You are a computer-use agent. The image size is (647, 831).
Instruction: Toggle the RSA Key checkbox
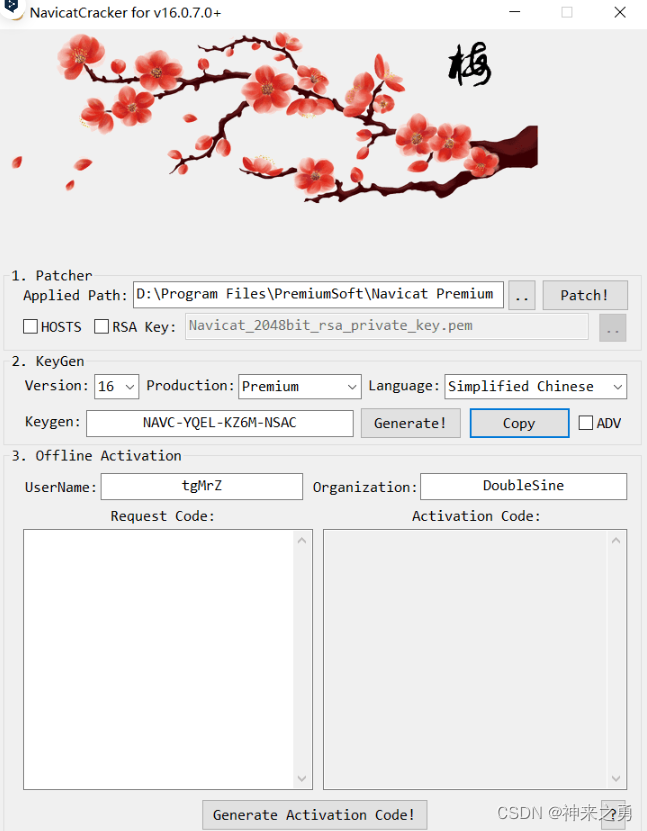(x=101, y=326)
